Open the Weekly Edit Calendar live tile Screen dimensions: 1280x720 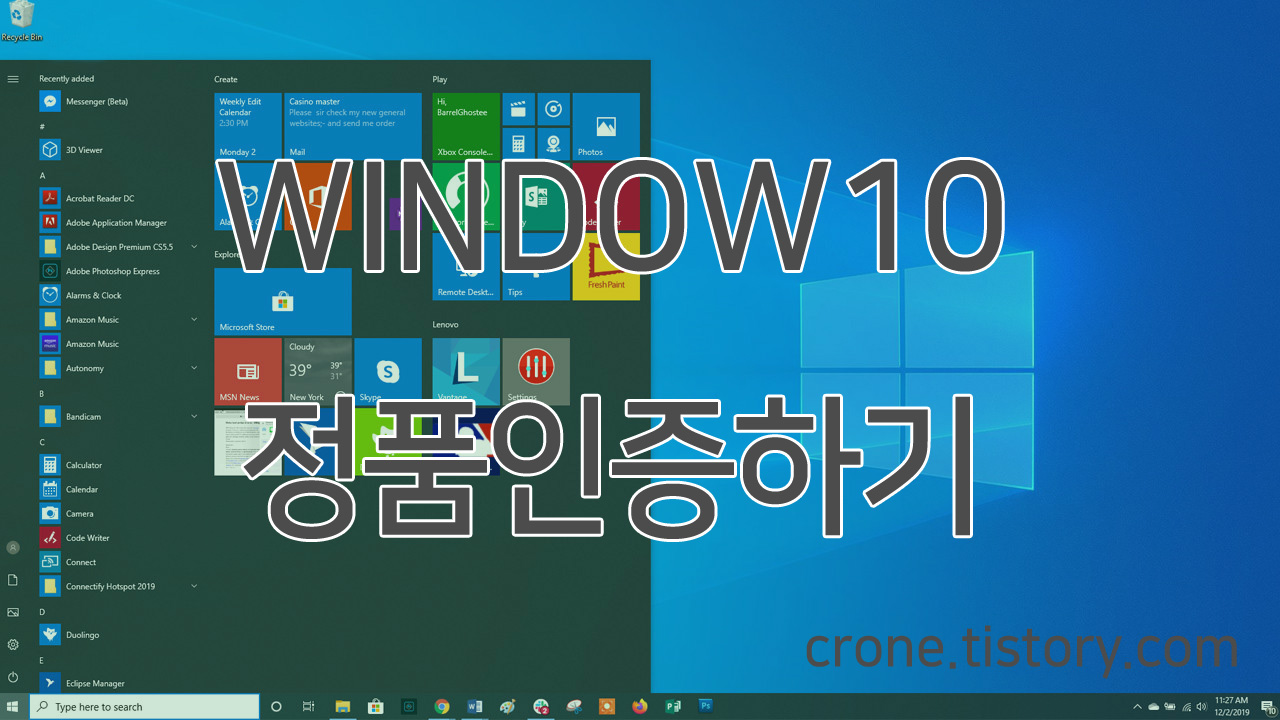pos(248,126)
